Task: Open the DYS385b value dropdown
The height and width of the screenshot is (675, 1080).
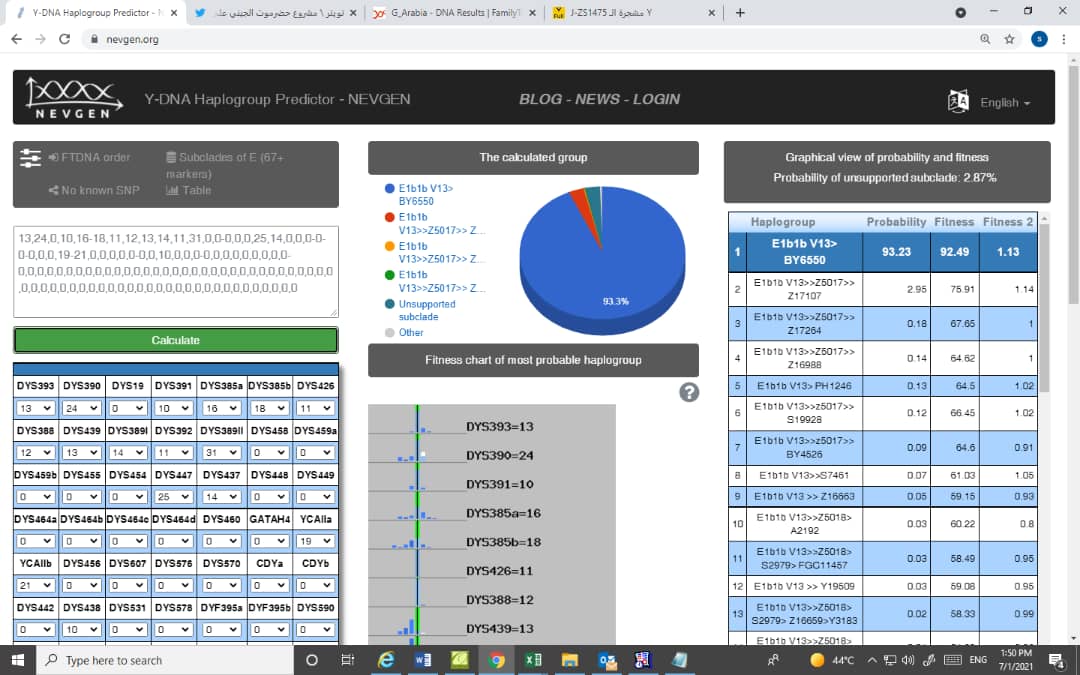Action: (x=269, y=408)
